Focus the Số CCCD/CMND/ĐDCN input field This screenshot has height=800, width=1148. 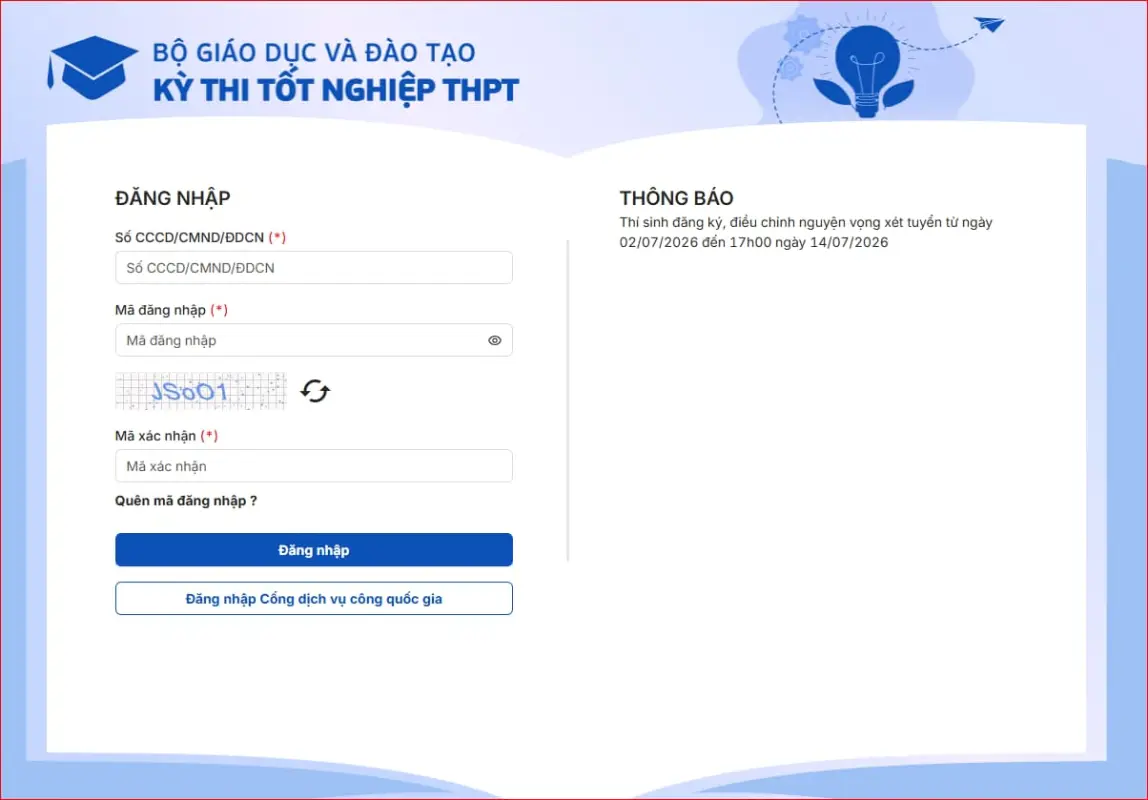tap(313, 268)
